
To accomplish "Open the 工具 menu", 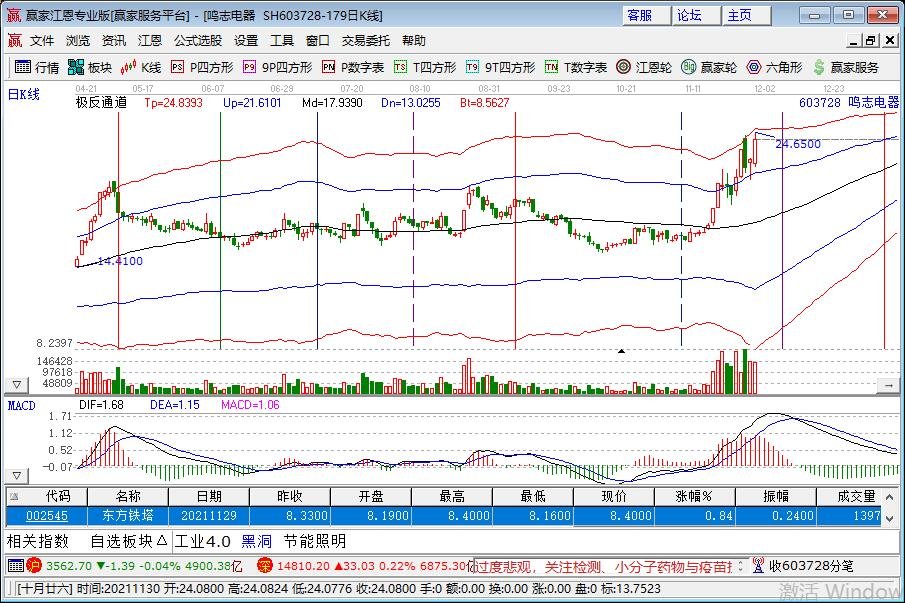I will (x=282, y=40).
